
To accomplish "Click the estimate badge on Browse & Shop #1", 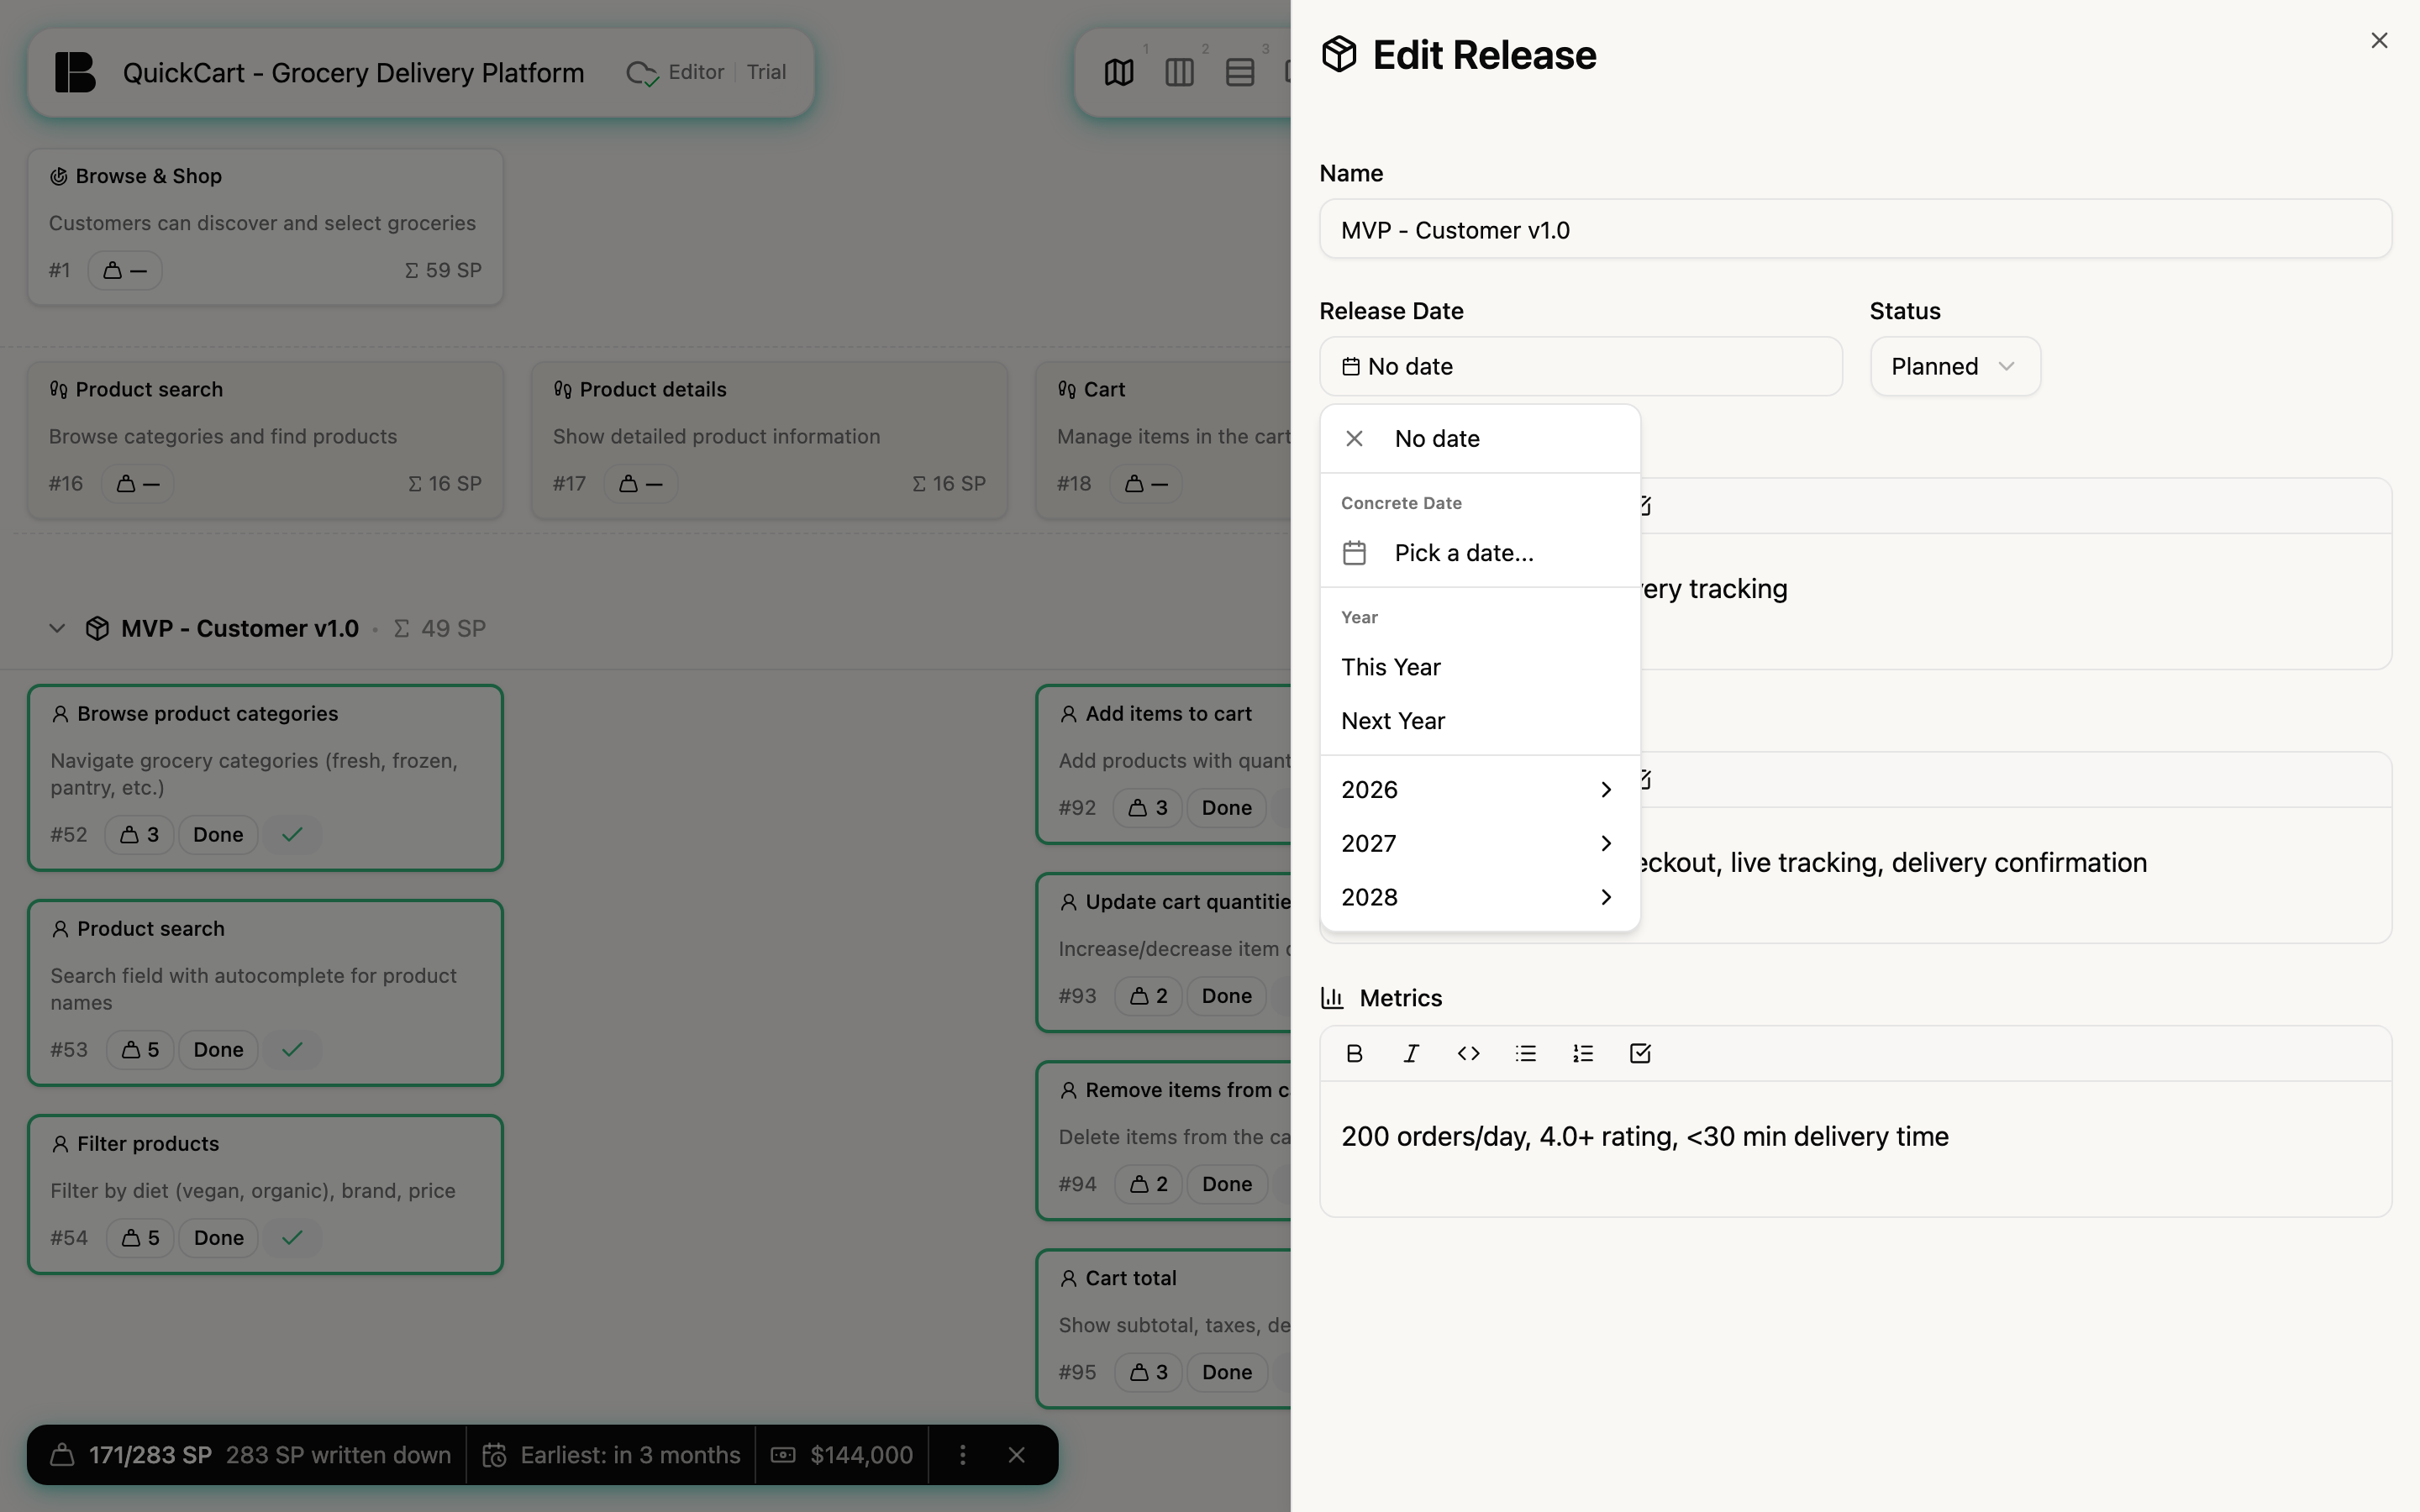I will tap(125, 270).
